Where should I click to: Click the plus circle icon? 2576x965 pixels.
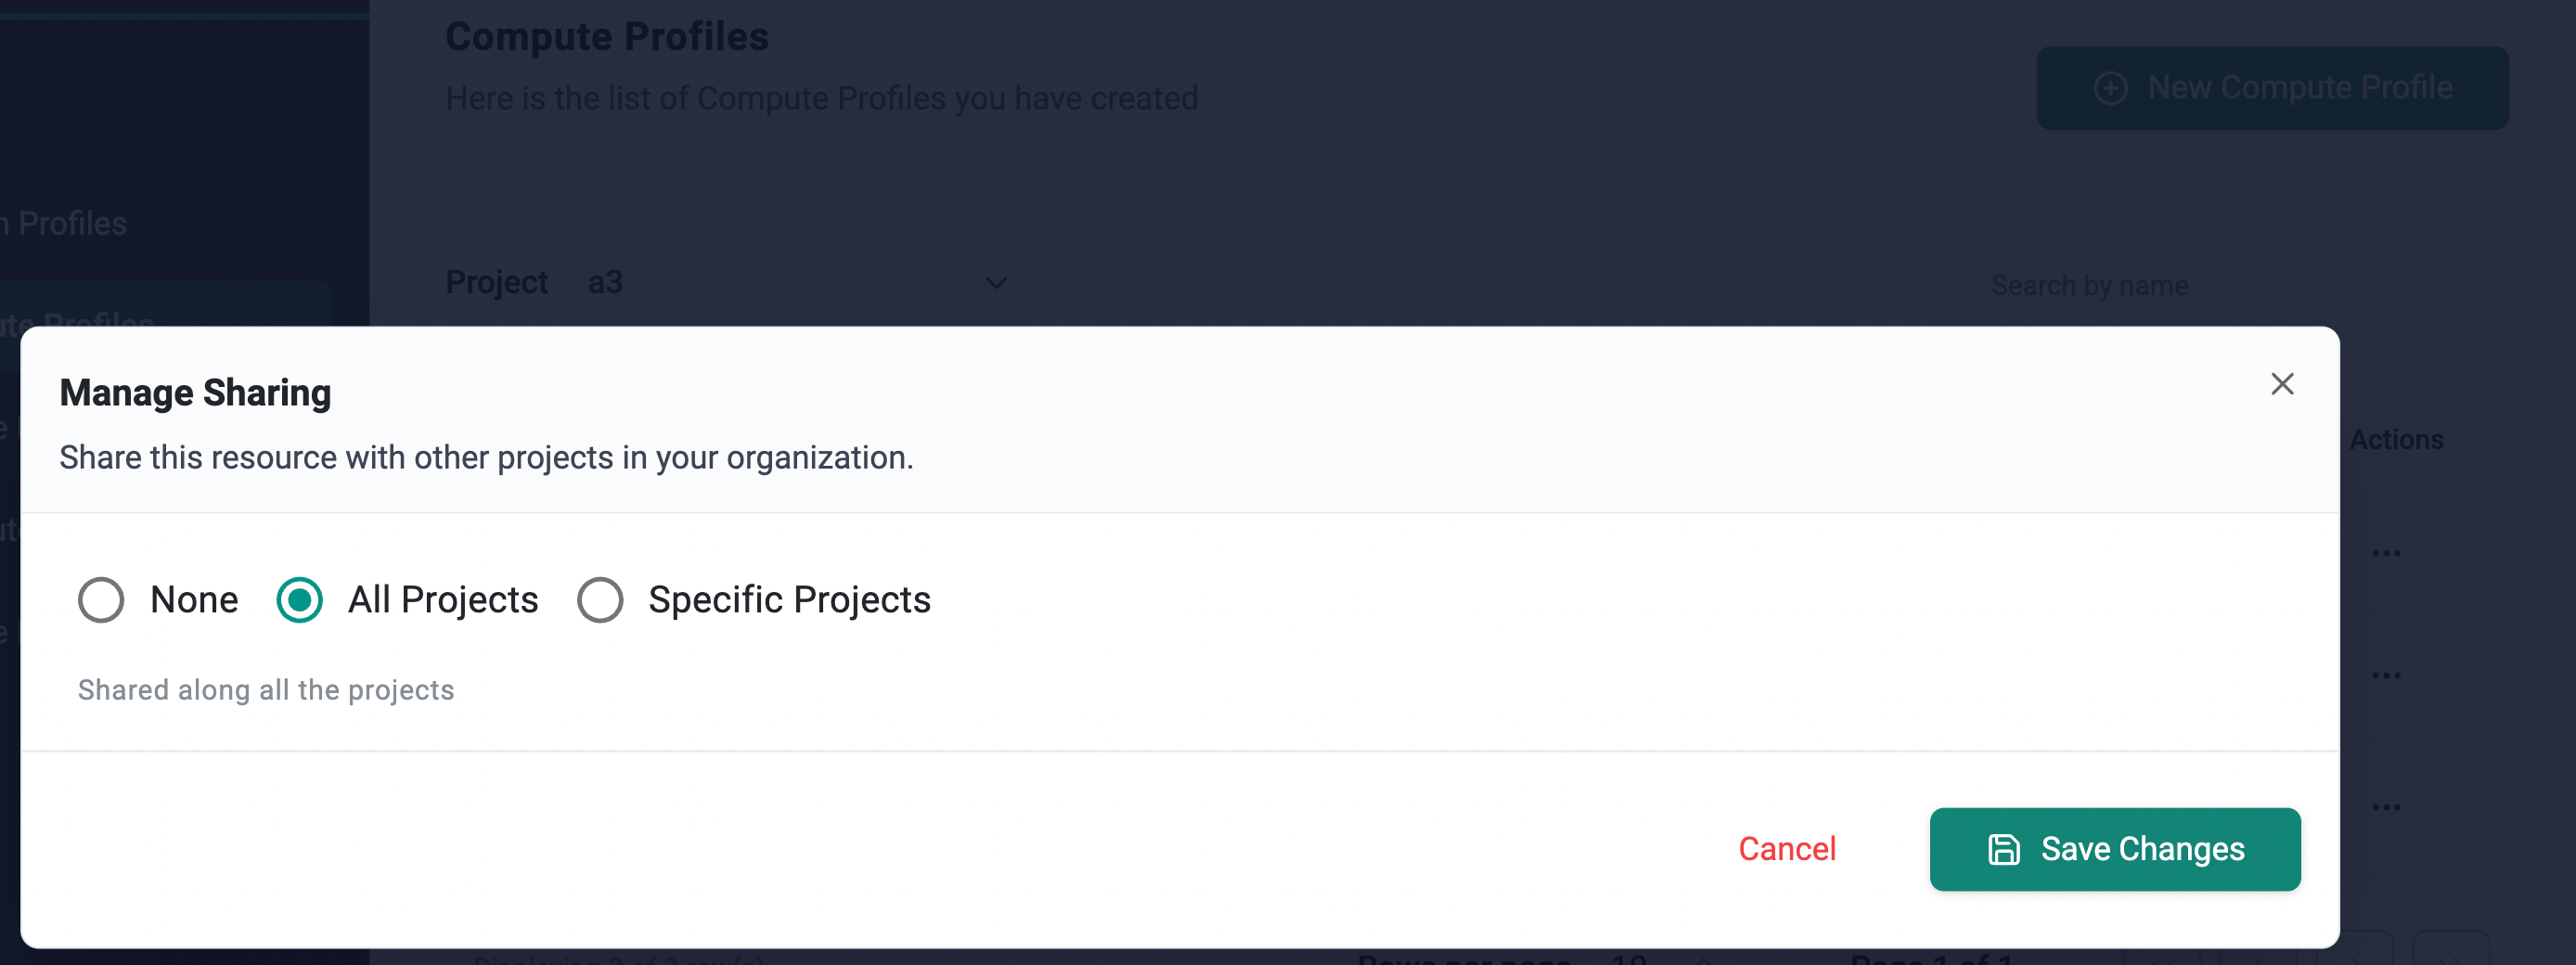[2110, 88]
